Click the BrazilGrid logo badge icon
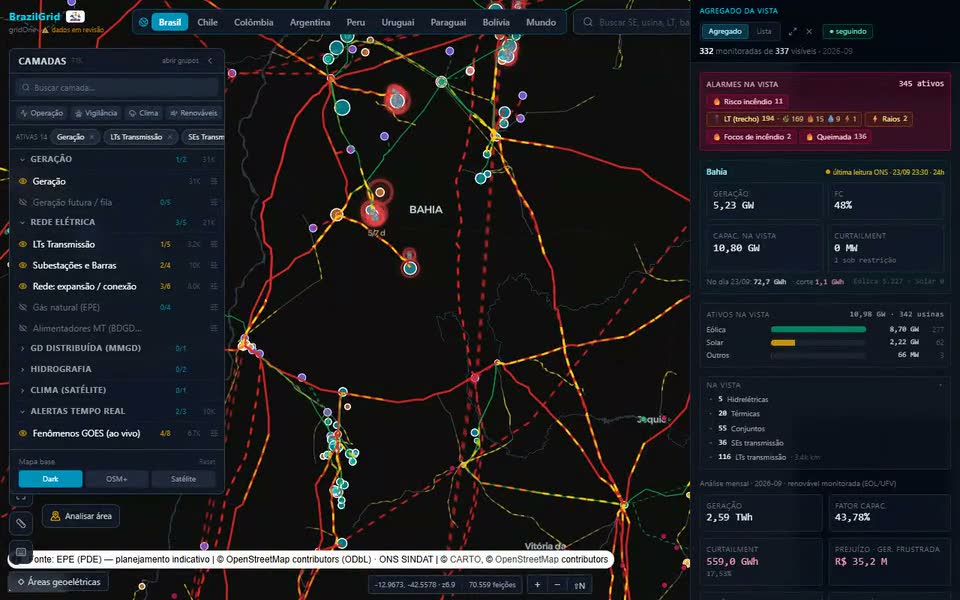 click(75, 17)
